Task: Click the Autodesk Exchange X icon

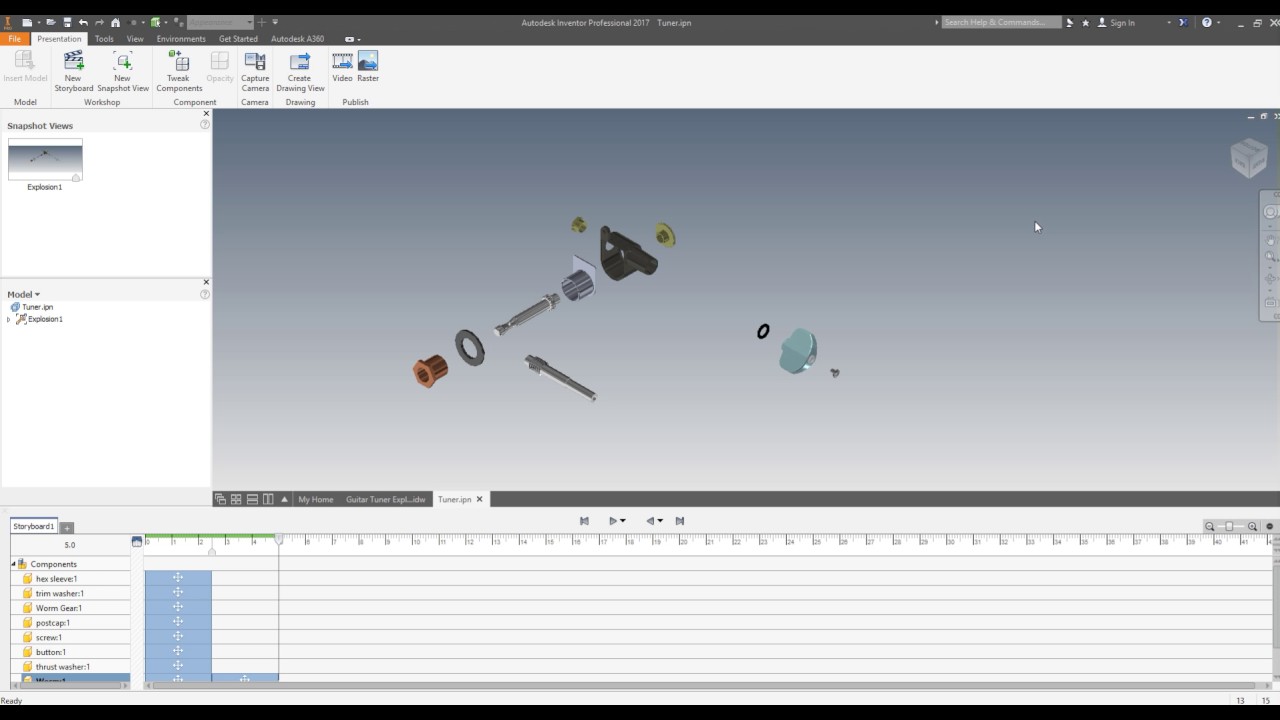Action: pyautogui.click(x=1182, y=22)
